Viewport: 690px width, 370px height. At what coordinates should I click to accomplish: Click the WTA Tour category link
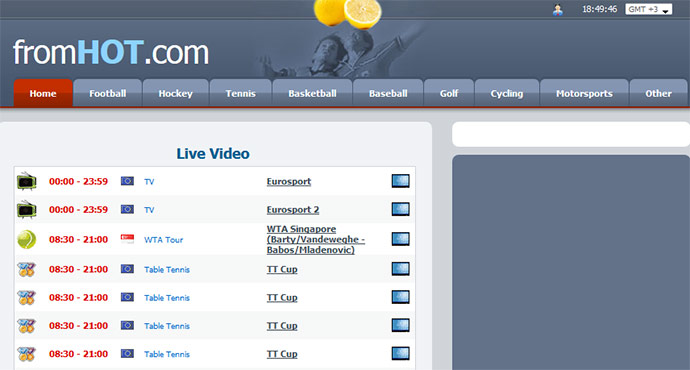point(163,240)
